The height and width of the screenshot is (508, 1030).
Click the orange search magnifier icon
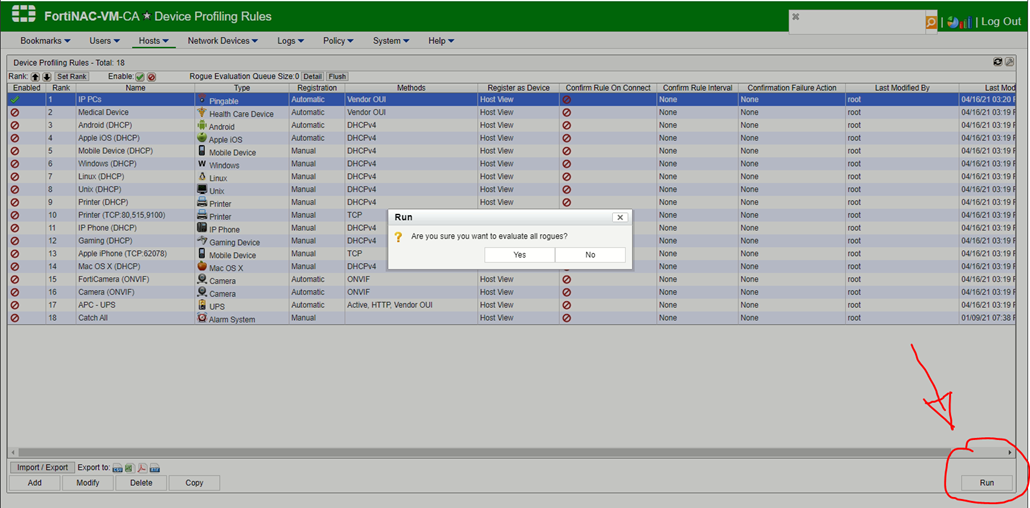point(931,21)
